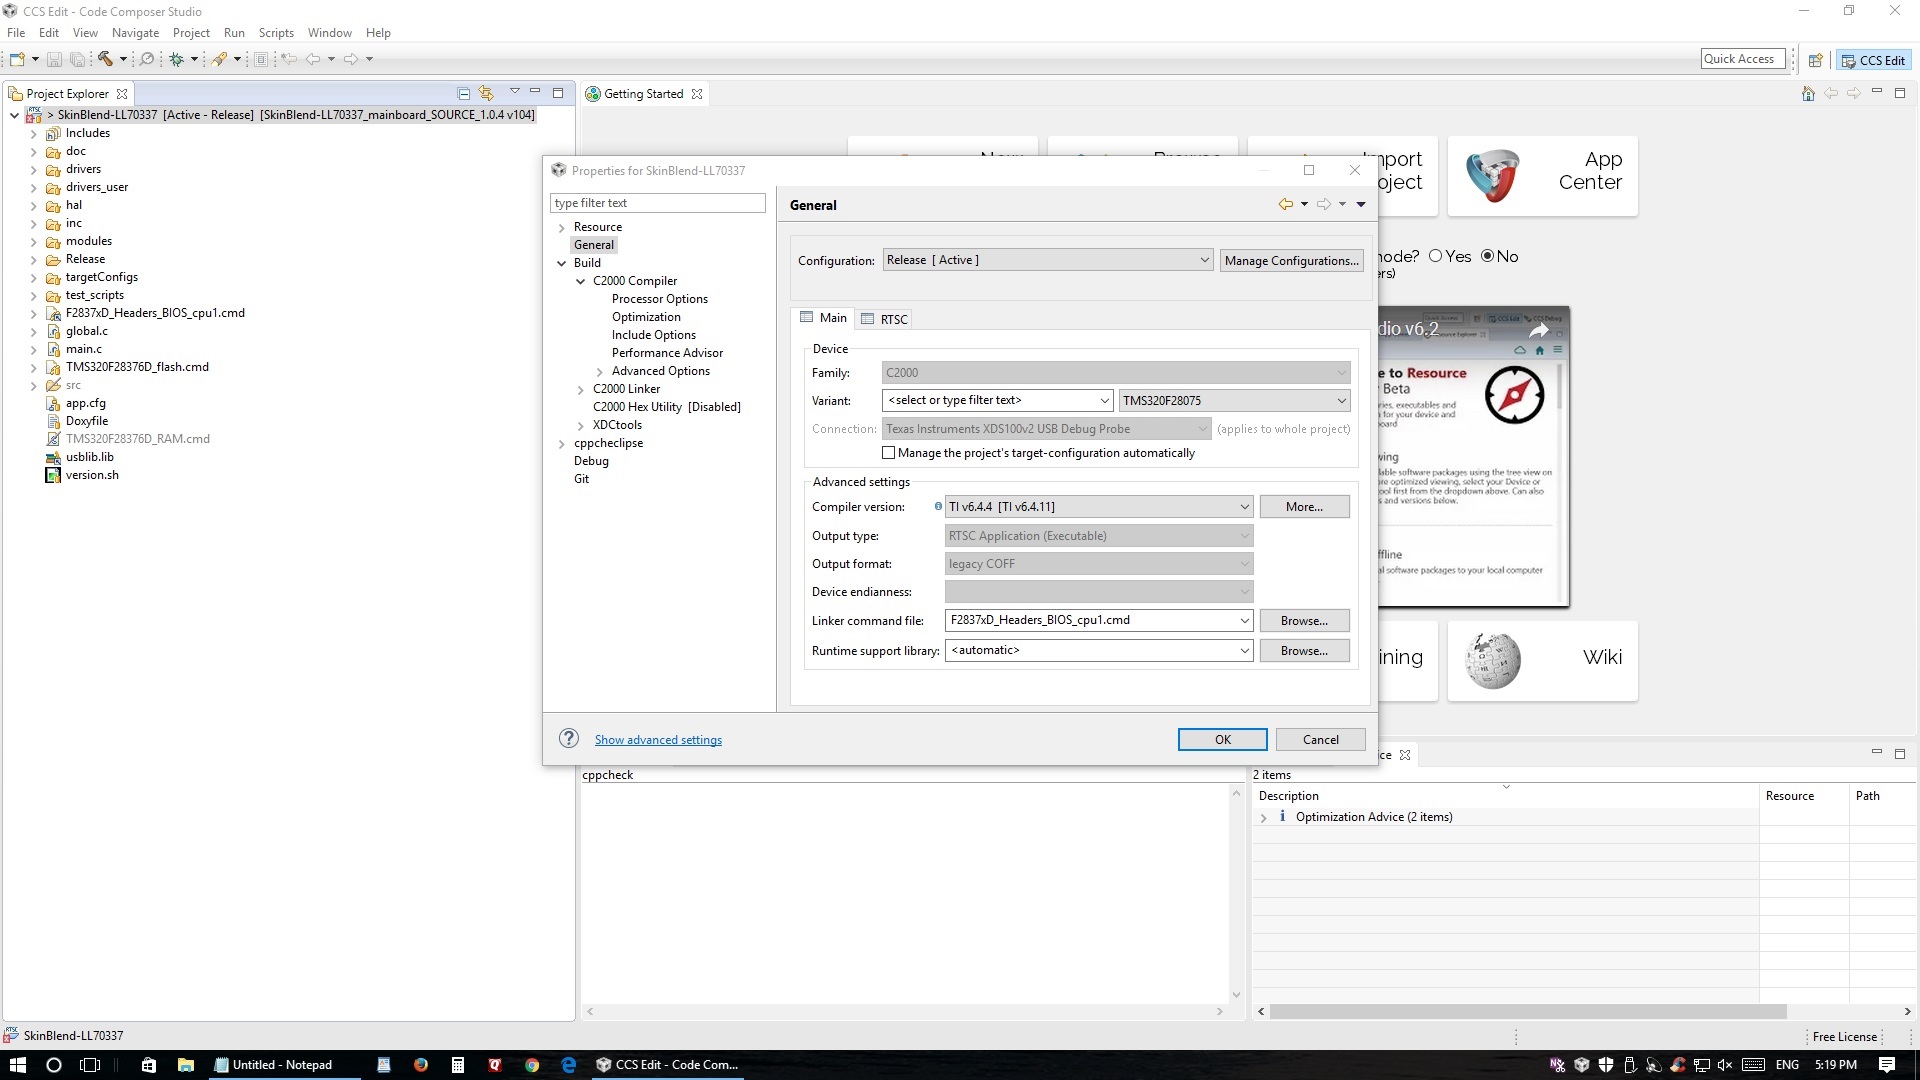Open the Compiler version dropdown
1920x1080 pixels.
[x=1098, y=507]
